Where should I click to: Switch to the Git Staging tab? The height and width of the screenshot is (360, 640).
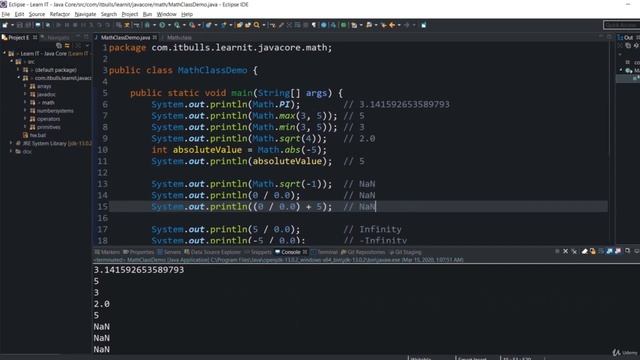point(405,252)
